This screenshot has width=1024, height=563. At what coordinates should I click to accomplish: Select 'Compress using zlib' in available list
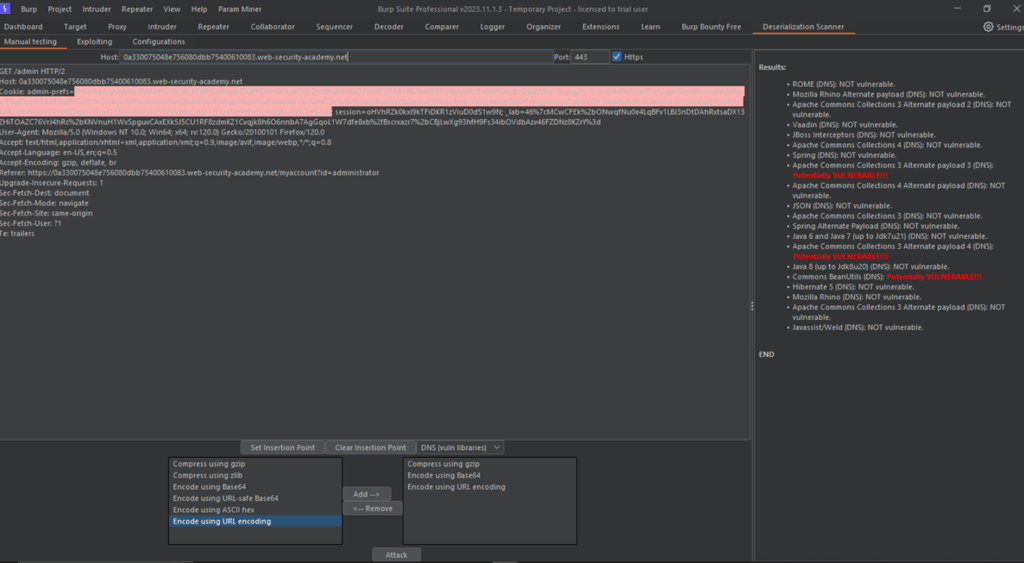(255, 475)
